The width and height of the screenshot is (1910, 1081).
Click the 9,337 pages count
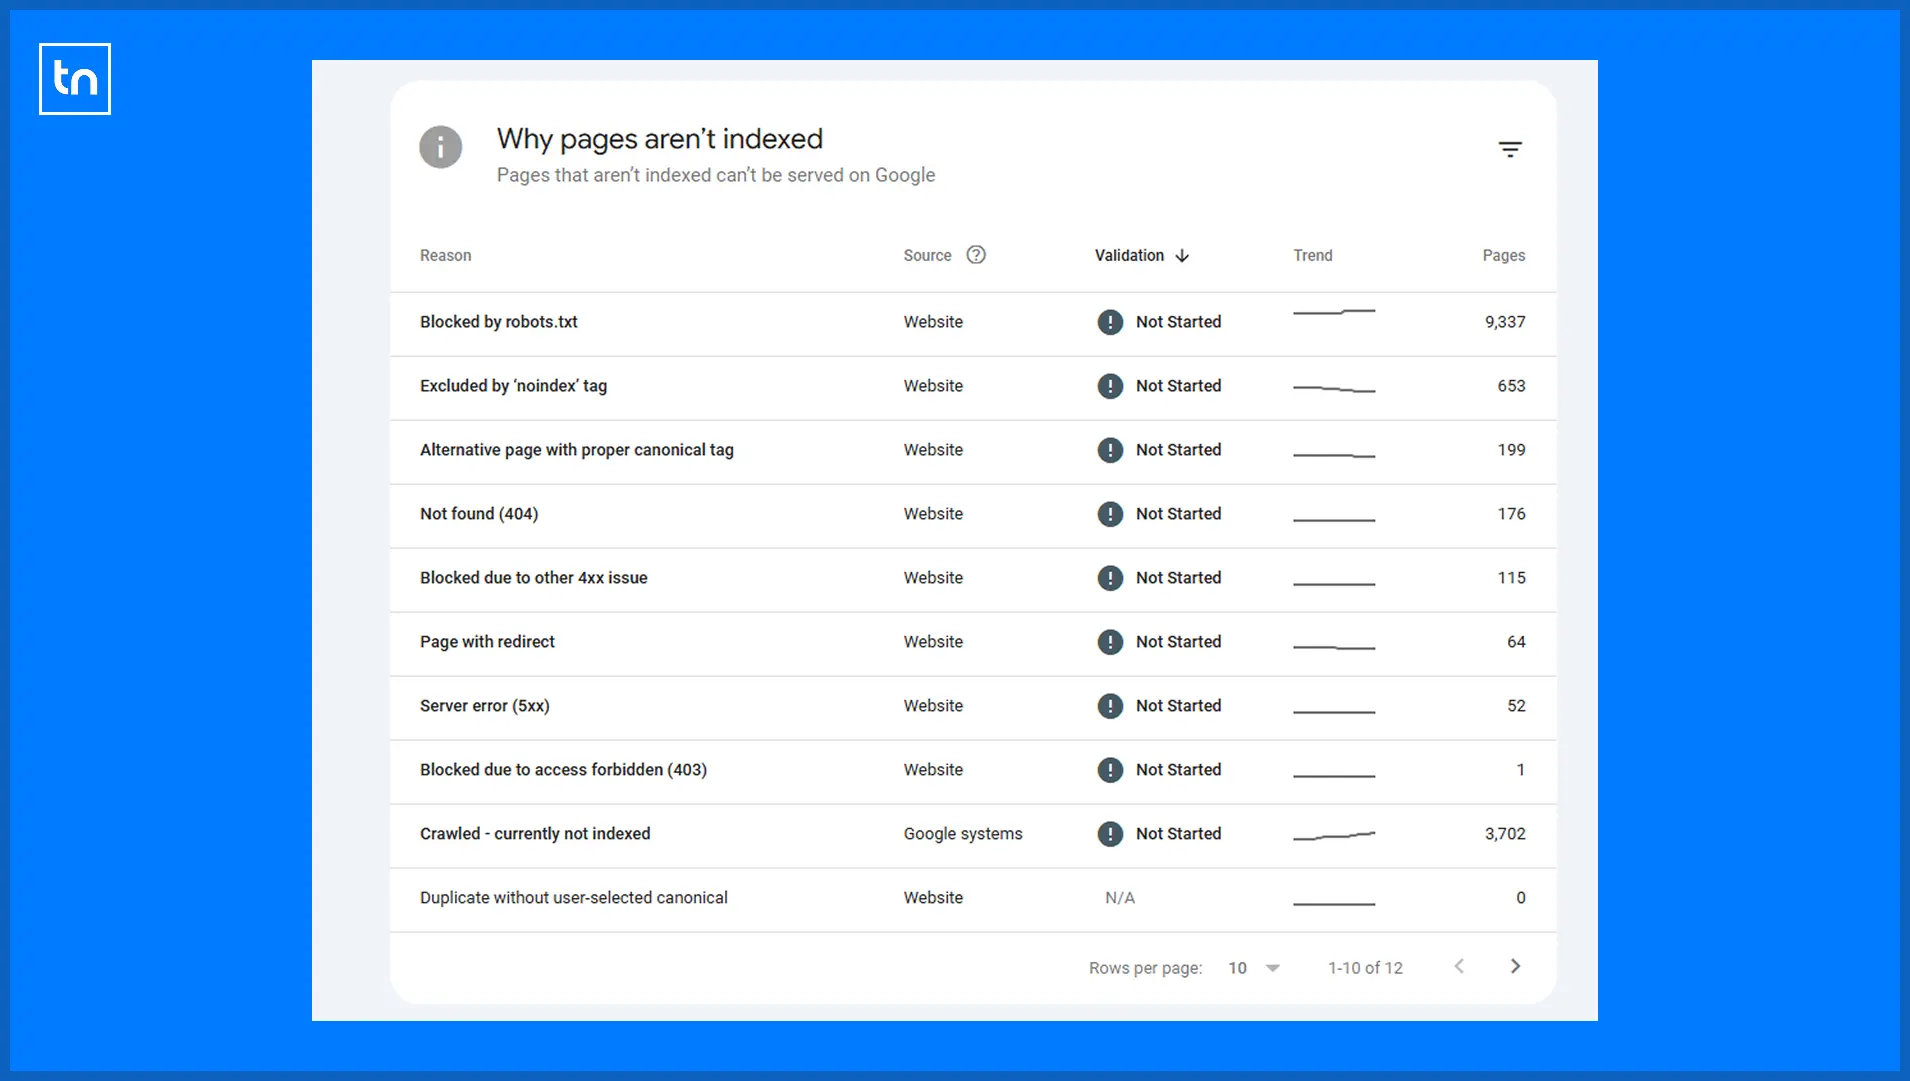point(1504,322)
